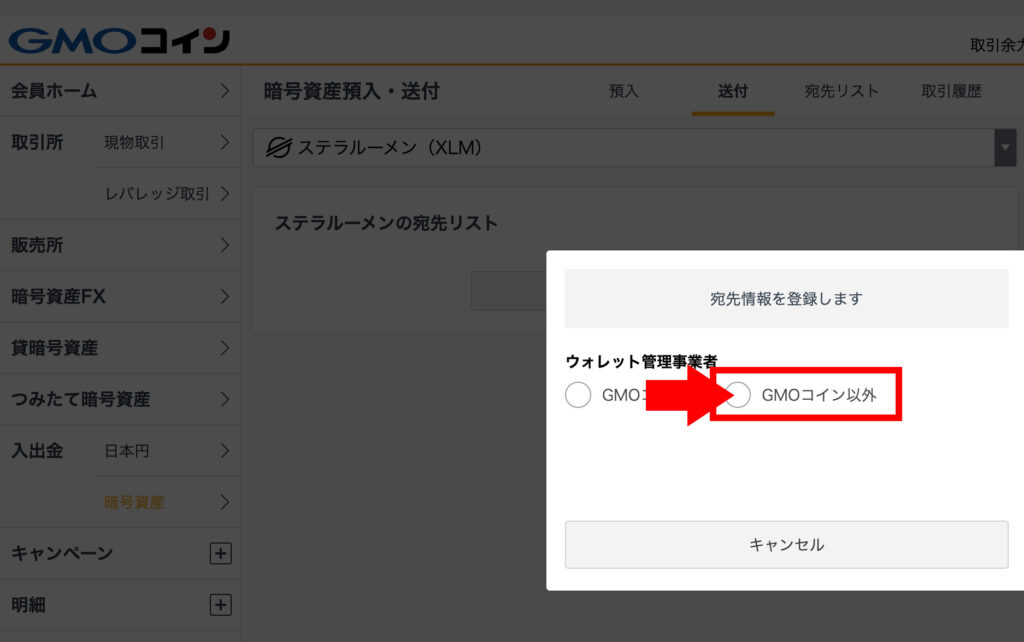Screen dimensions: 1024x642
Task: Click the キャンセル button
Action: click(x=786, y=545)
